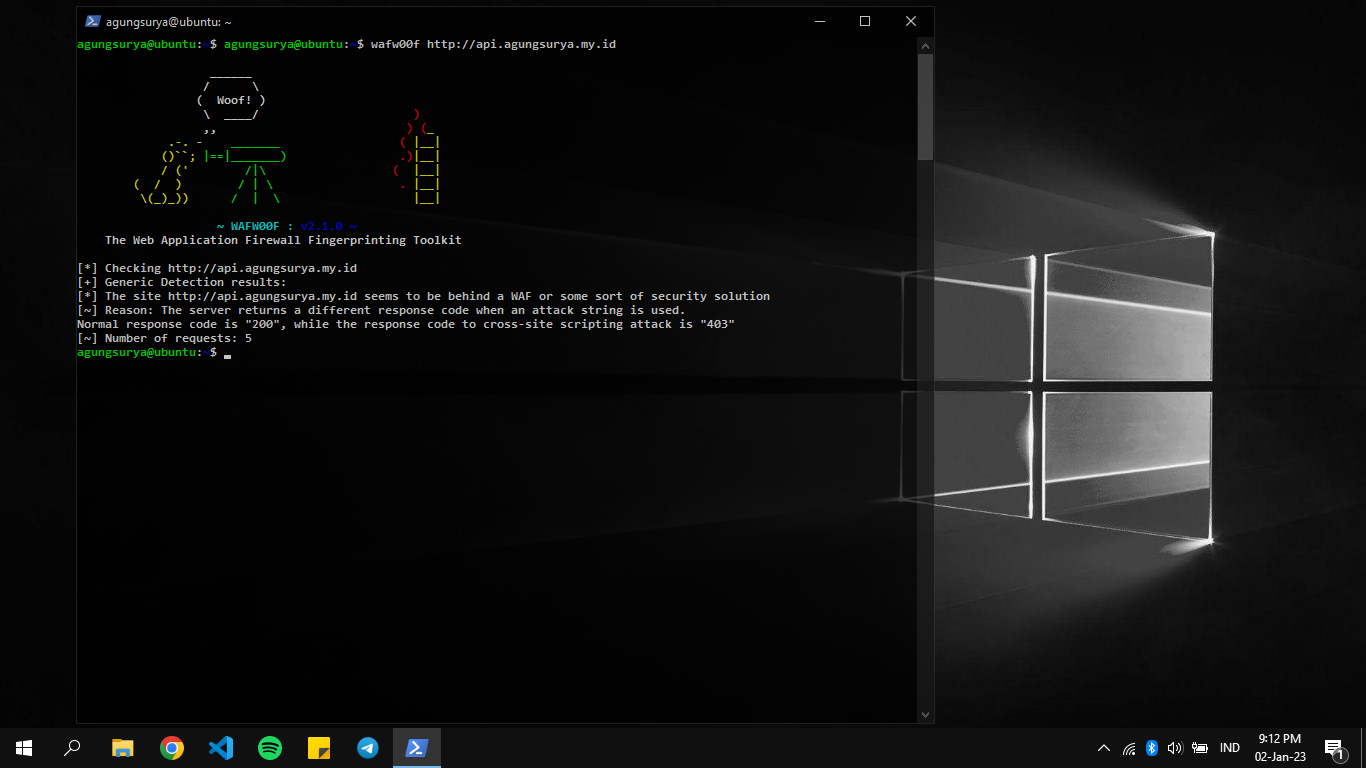Open the Wi-Fi network flyout

tap(1129, 748)
